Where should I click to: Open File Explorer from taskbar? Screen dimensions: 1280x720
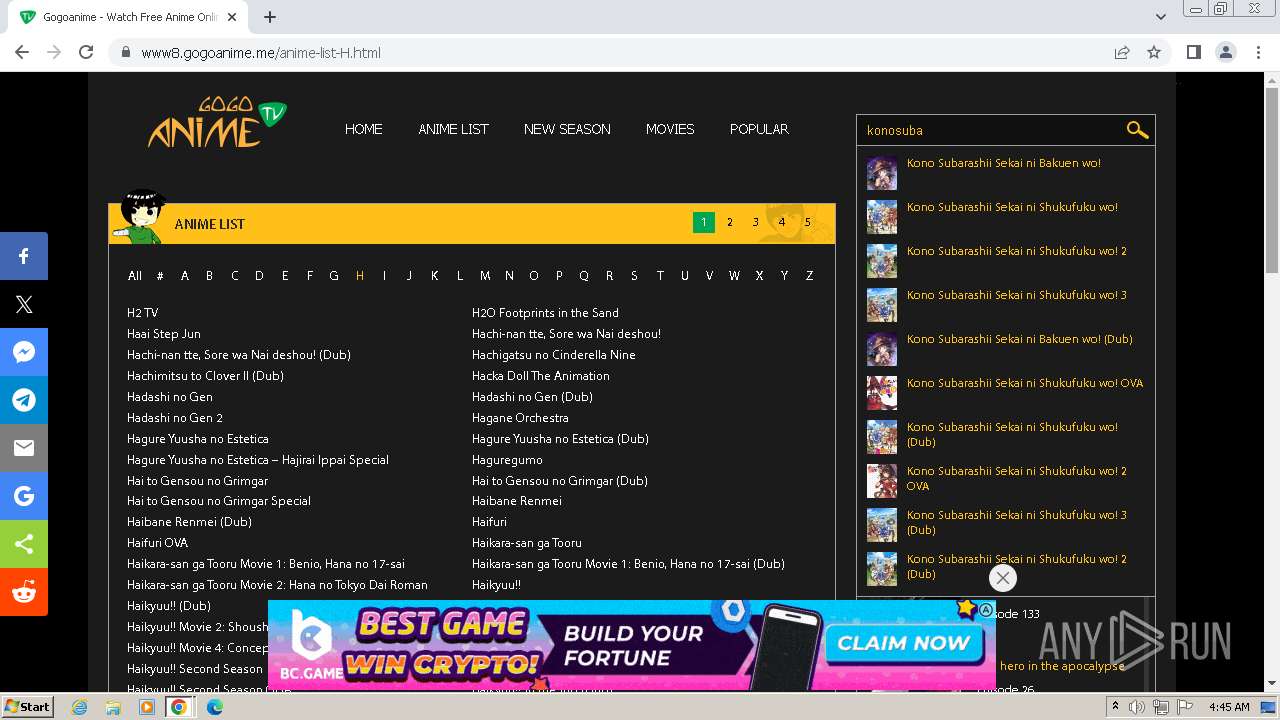113,707
